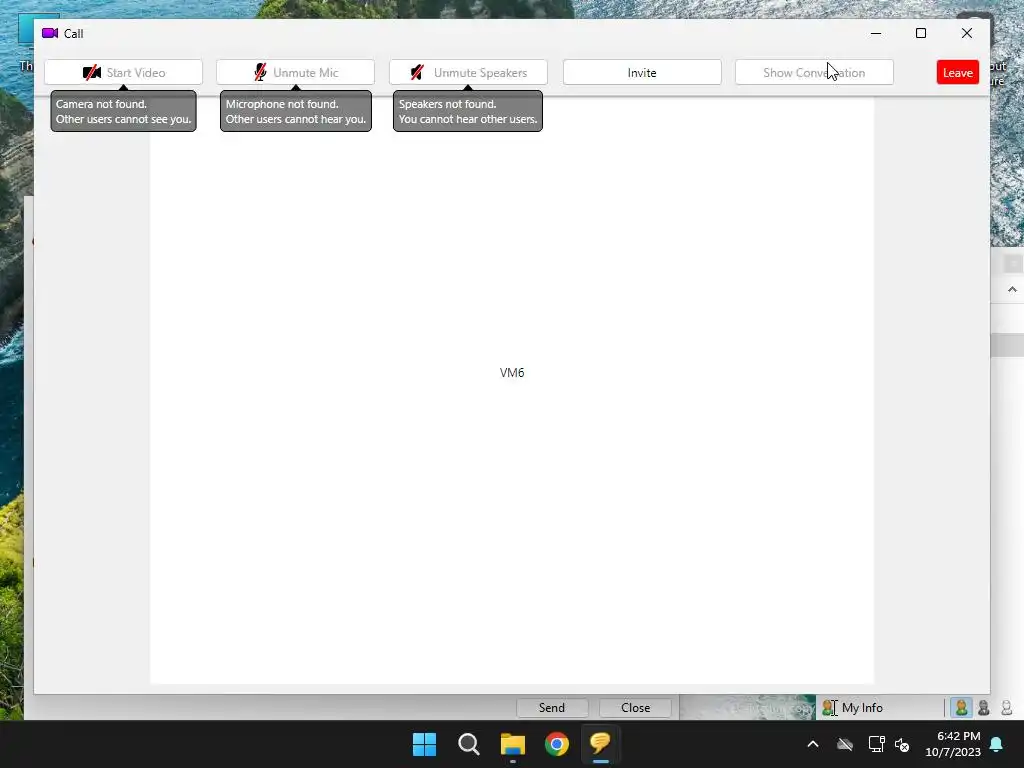Click the Microphone not found tooltip
Viewport: 1024px width, 768px height.
[x=296, y=112]
